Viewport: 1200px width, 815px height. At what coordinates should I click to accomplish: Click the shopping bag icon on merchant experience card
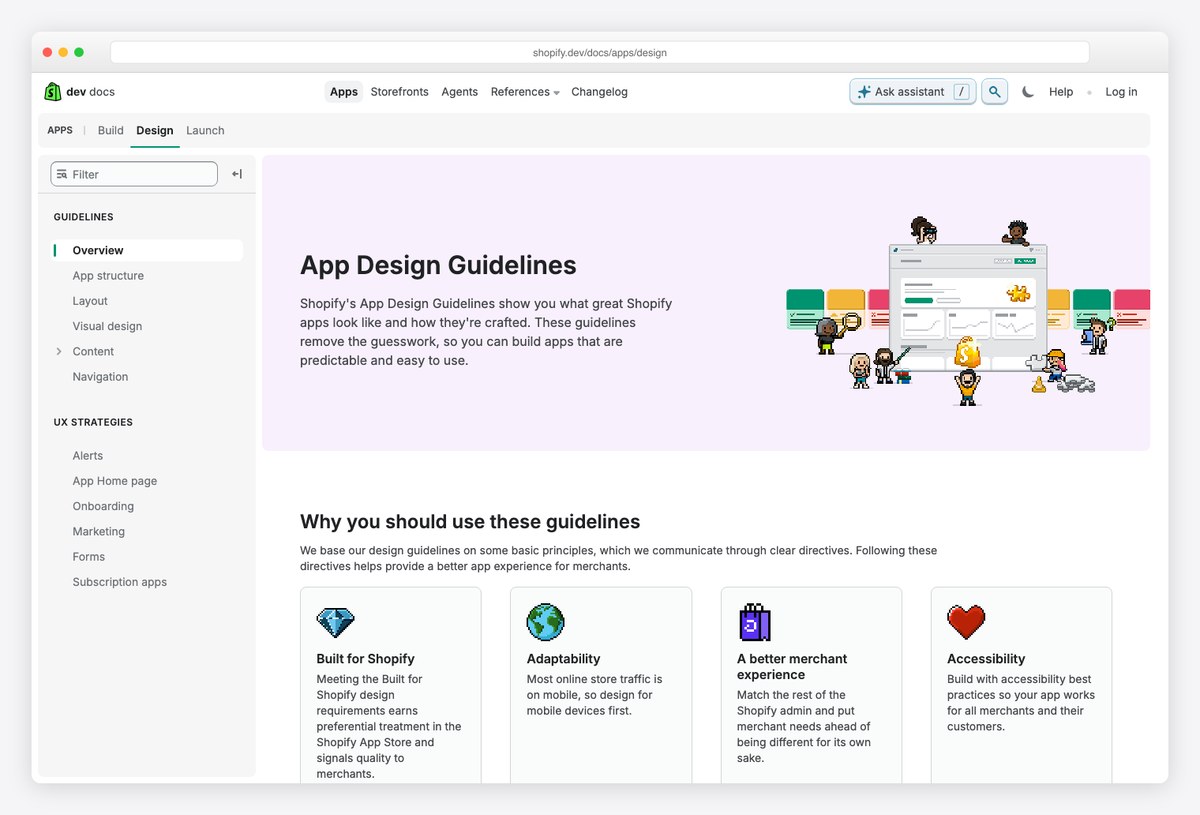click(755, 622)
